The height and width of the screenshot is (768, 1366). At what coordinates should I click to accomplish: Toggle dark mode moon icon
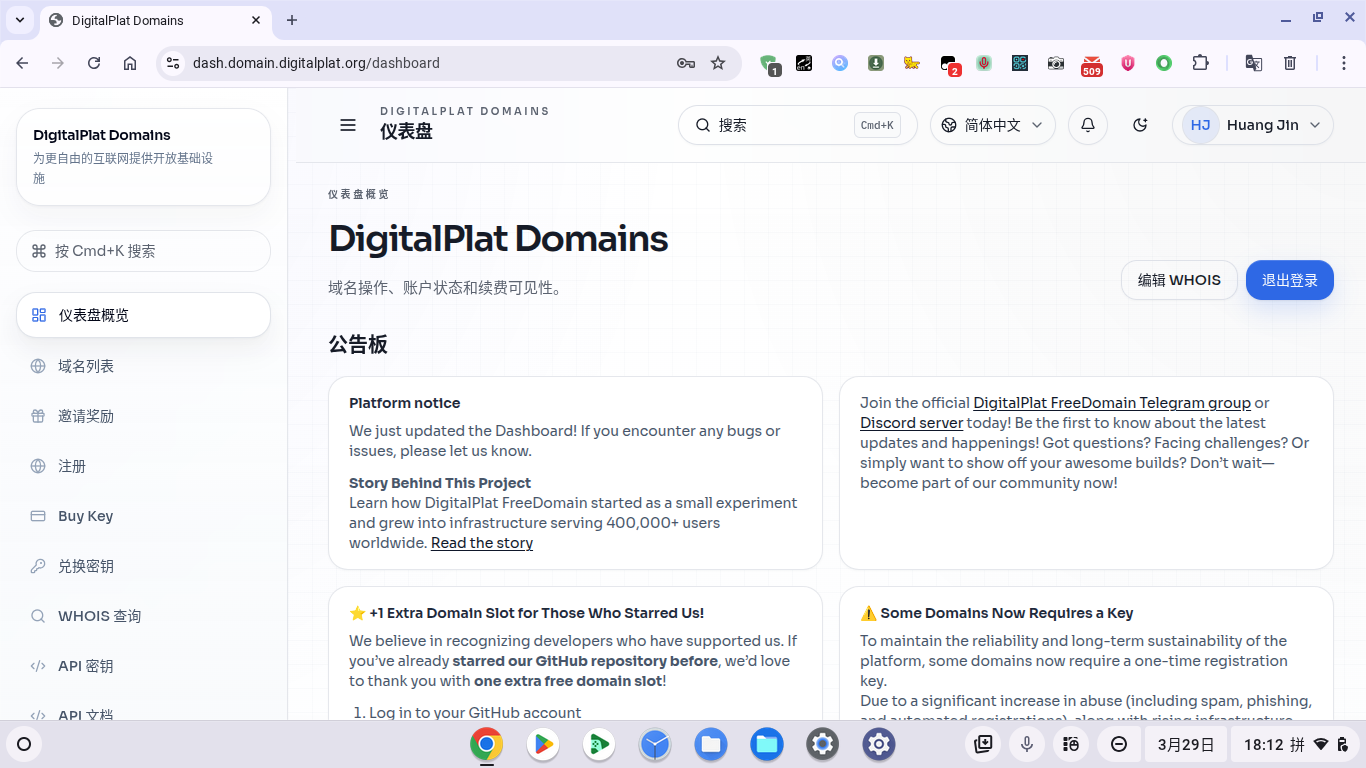[1140, 125]
